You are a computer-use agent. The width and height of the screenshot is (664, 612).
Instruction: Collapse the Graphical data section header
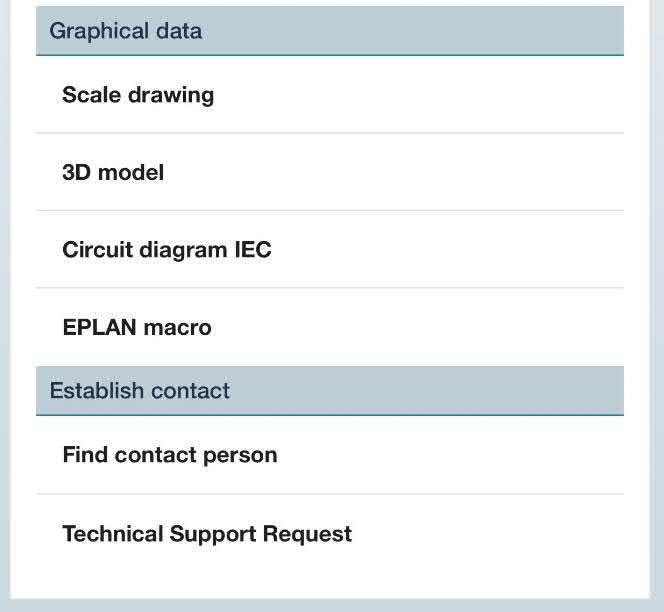click(330, 30)
